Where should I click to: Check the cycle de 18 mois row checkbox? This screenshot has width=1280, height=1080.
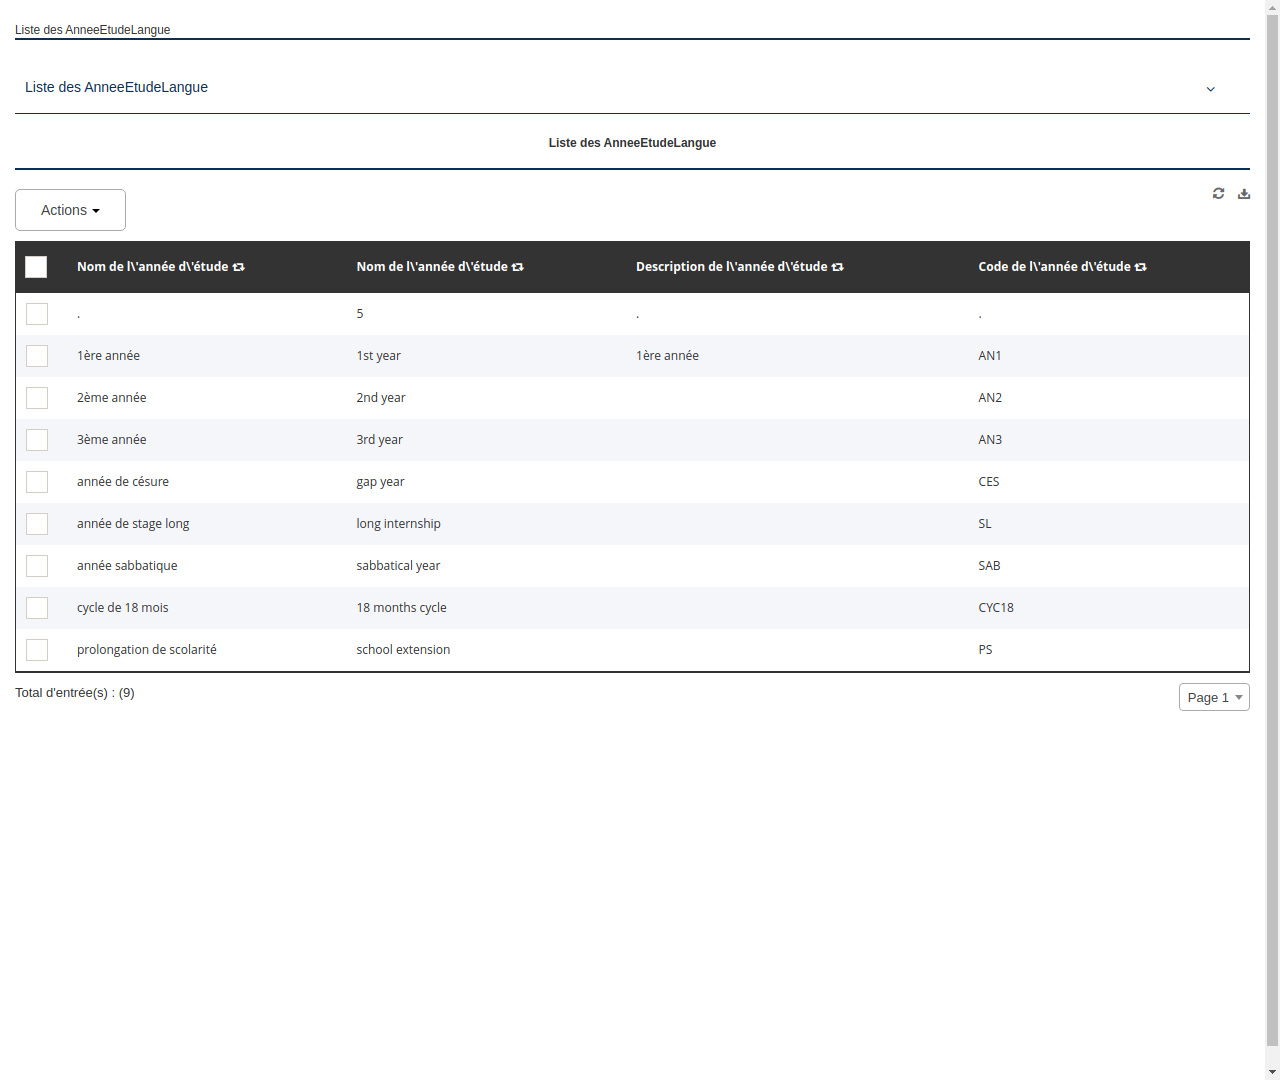[37, 607]
